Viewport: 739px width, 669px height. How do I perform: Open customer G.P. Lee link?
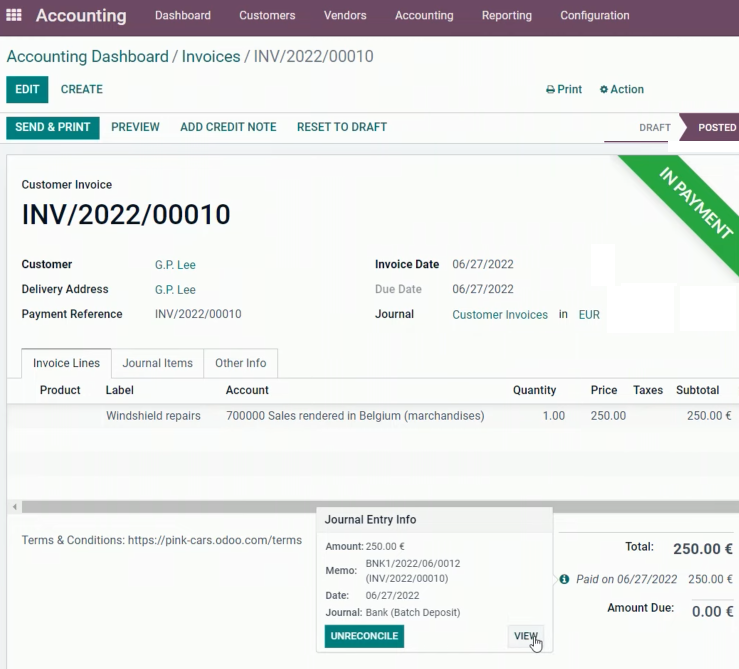pos(175,264)
